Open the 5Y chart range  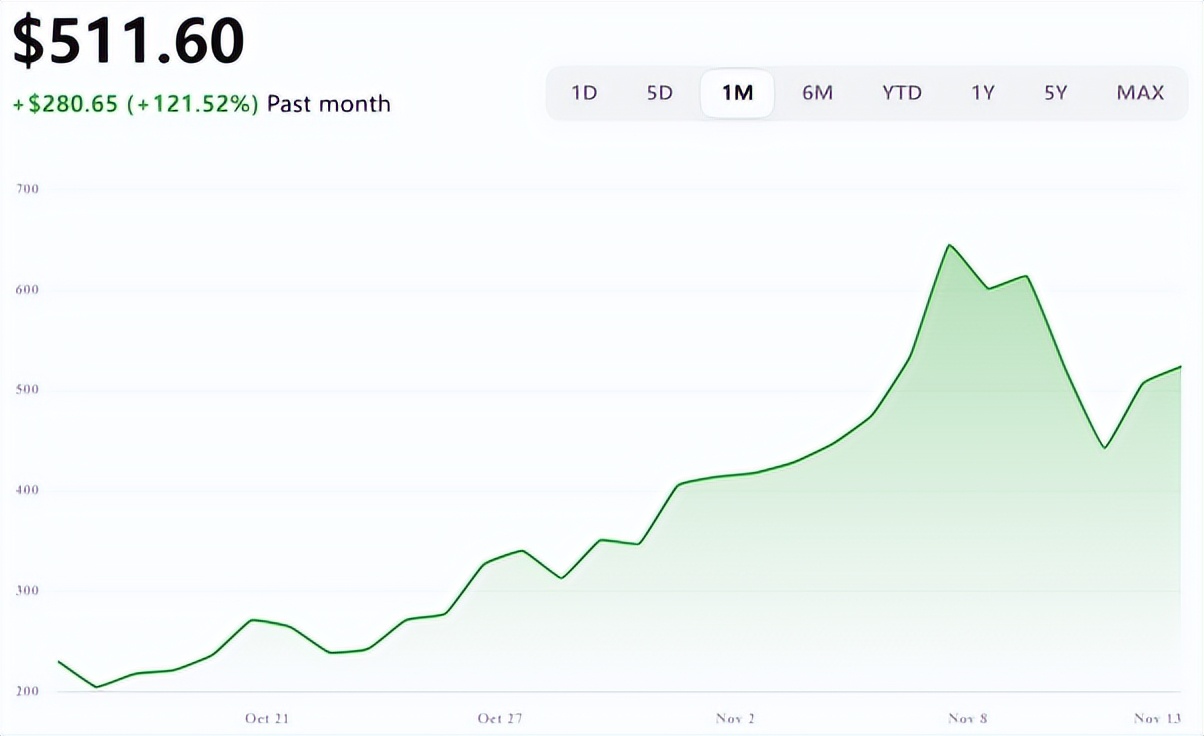pyautogui.click(x=1056, y=93)
